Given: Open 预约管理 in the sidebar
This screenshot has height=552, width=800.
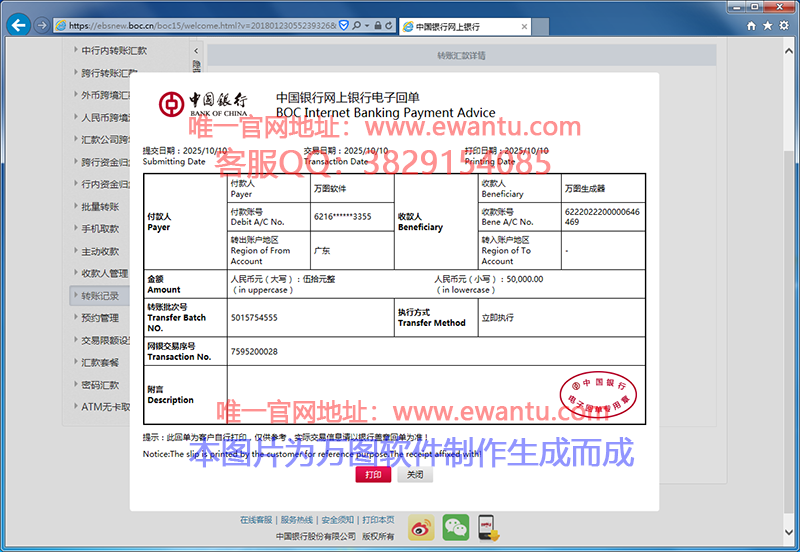Looking at the screenshot, I should tap(100, 318).
